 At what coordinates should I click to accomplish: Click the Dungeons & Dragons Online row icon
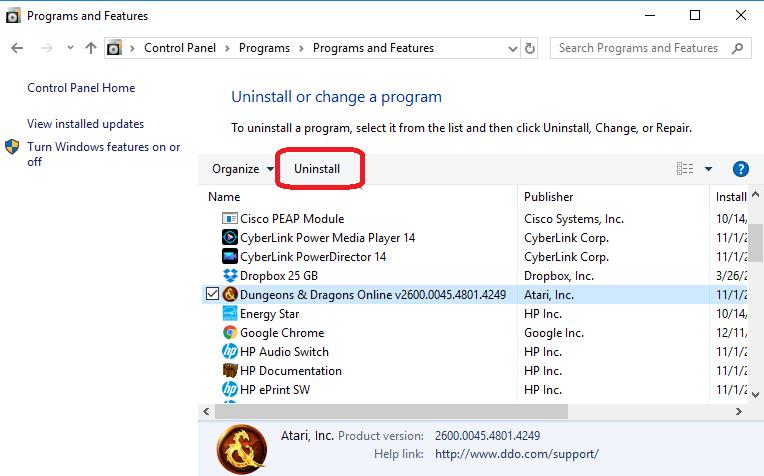pyautogui.click(x=230, y=294)
